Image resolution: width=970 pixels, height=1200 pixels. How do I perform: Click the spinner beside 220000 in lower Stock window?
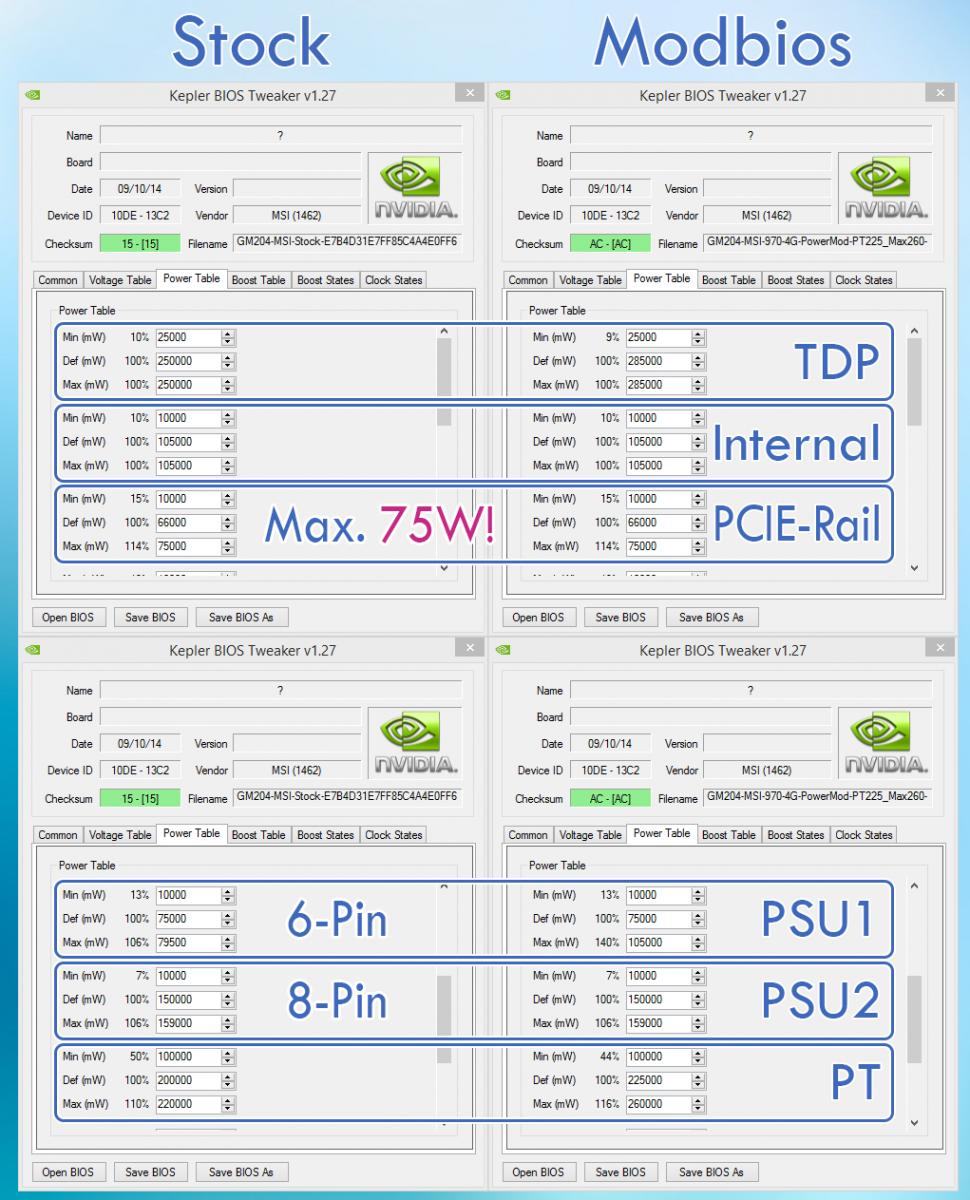click(x=229, y=1104)
